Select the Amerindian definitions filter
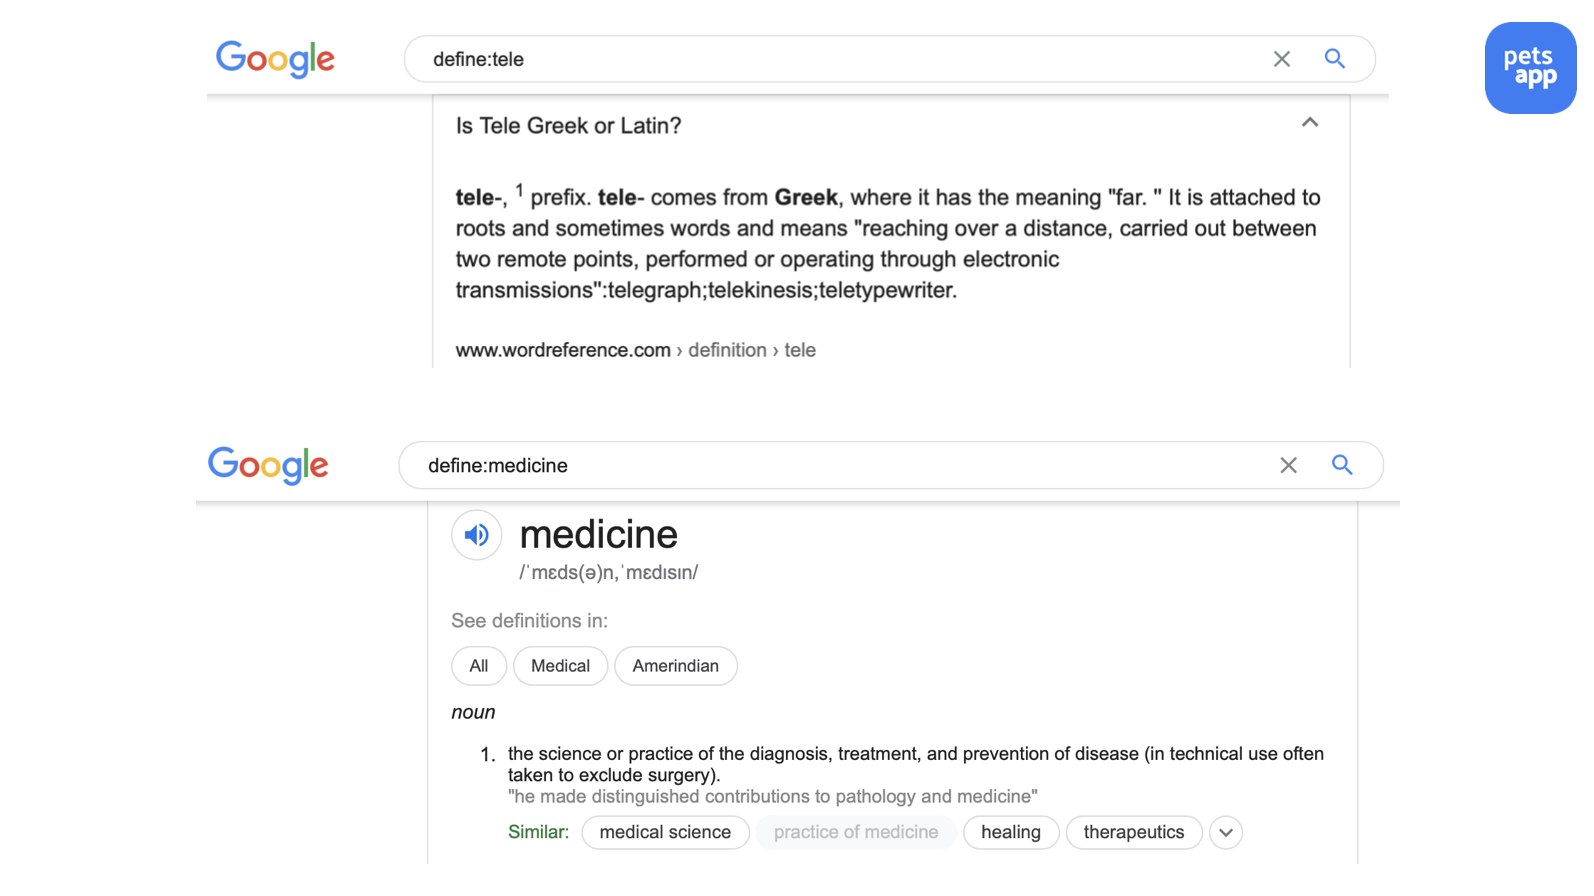Screen dimensions: 1594x896 pyautogui.click(x=675, y=666)
